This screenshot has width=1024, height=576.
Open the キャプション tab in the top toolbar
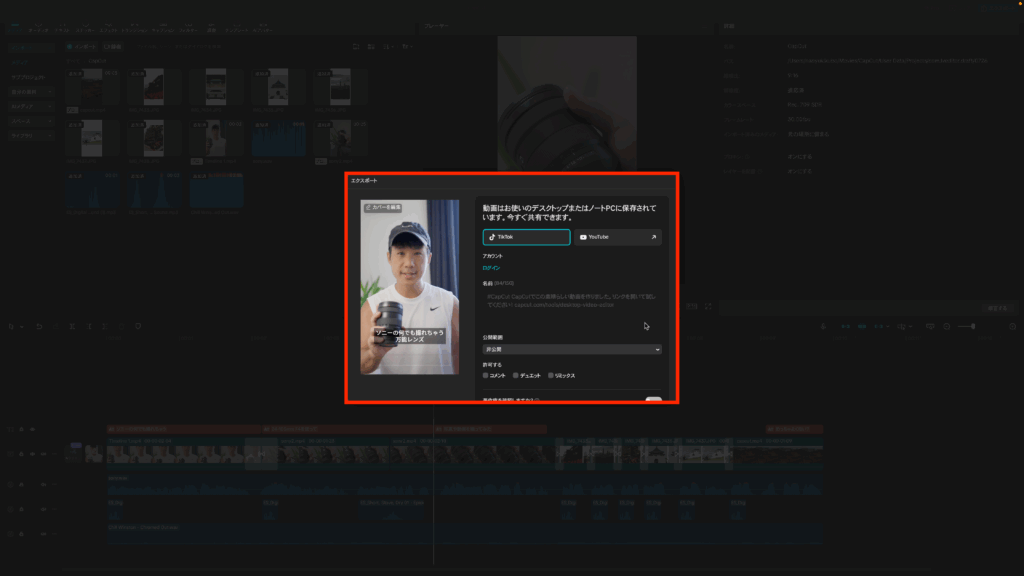point(163,27)
